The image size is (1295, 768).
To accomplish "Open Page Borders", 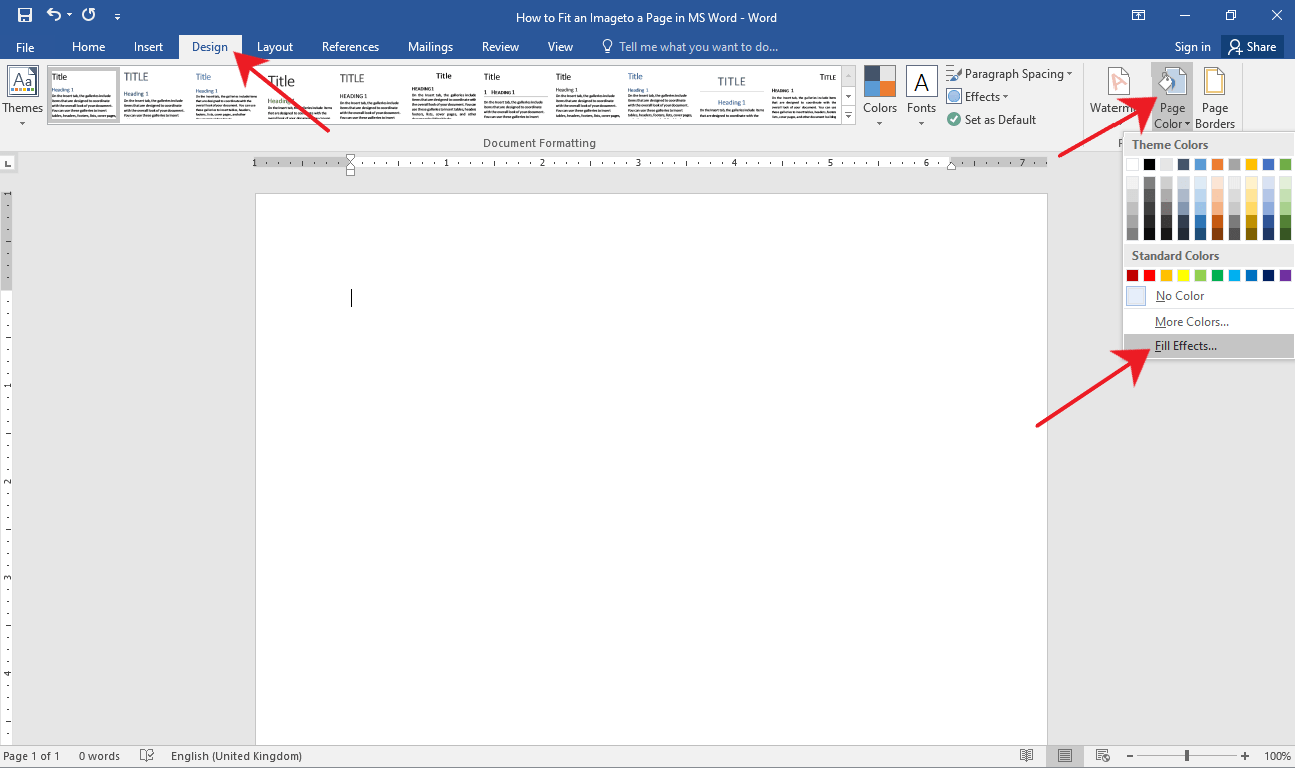I will 1215,96.
